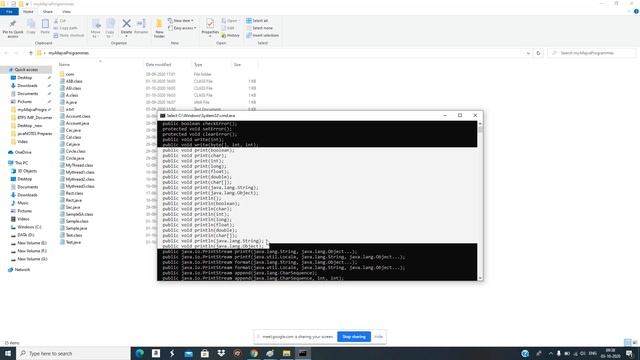Select the Circle.class file
Image resolution: width=640 pixels, height=360 pixels.
point(76,151)
